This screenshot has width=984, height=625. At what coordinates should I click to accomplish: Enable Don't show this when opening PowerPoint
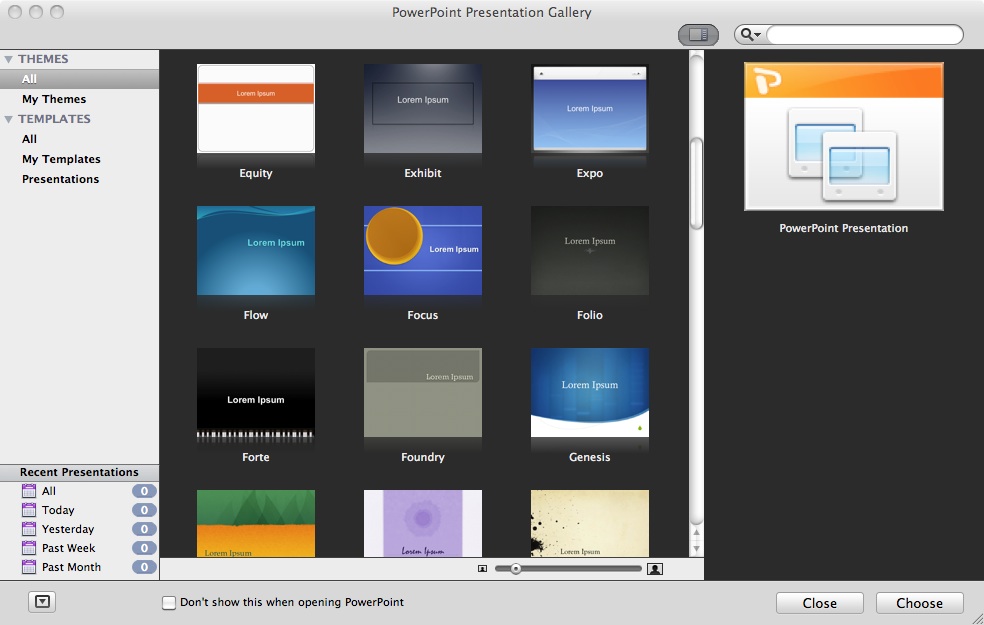pyautogui.click(x=169, y=603)
